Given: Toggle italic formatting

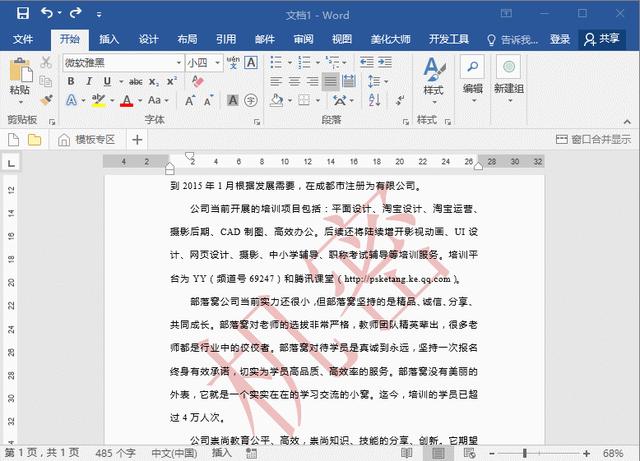Looking at the screenshot, I should tap(87, 81).
